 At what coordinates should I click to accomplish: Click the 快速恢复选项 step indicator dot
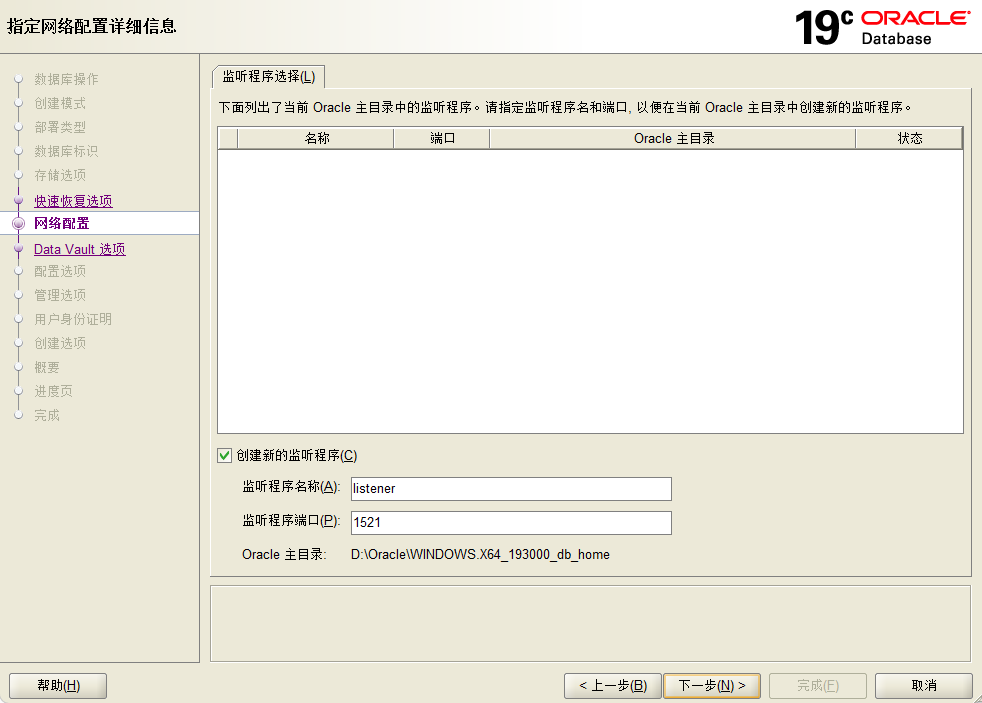(18, 200)
